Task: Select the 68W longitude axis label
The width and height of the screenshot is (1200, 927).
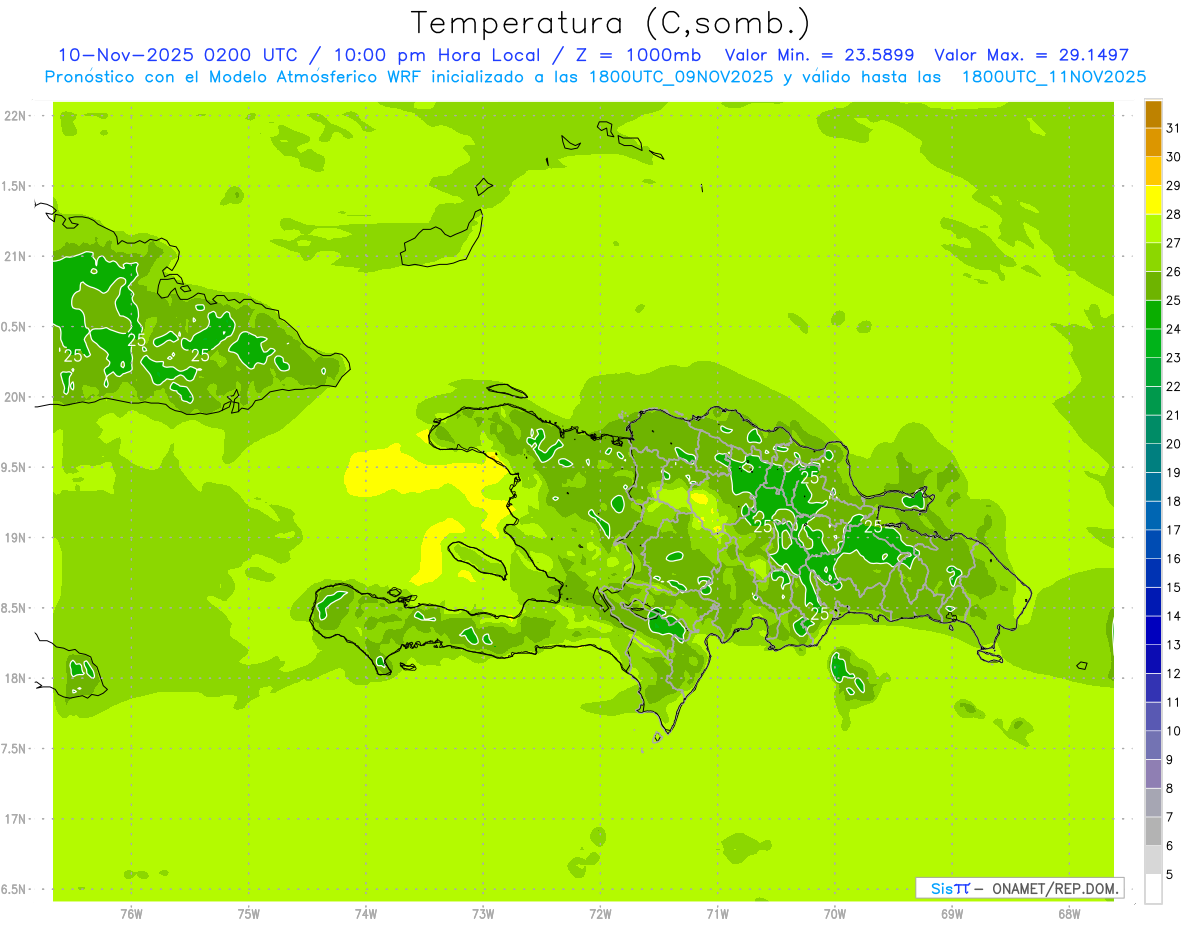Action: pyautogui.click(x=1068, y=914)
